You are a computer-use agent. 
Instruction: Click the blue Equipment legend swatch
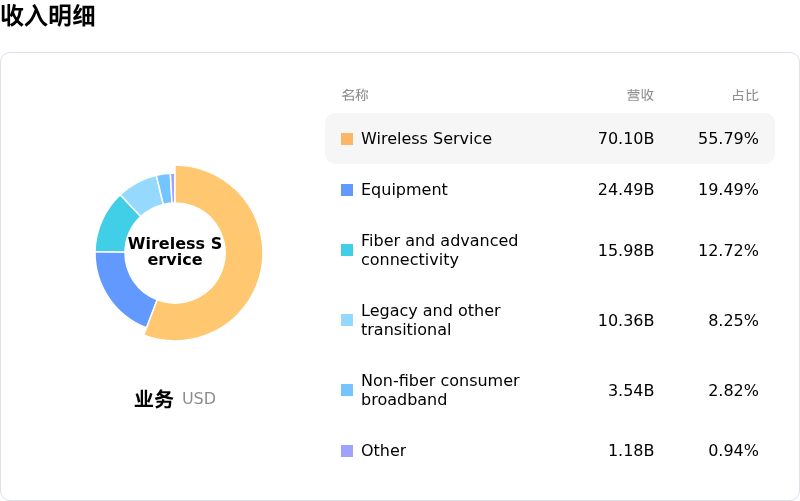[x=347, y=190]
